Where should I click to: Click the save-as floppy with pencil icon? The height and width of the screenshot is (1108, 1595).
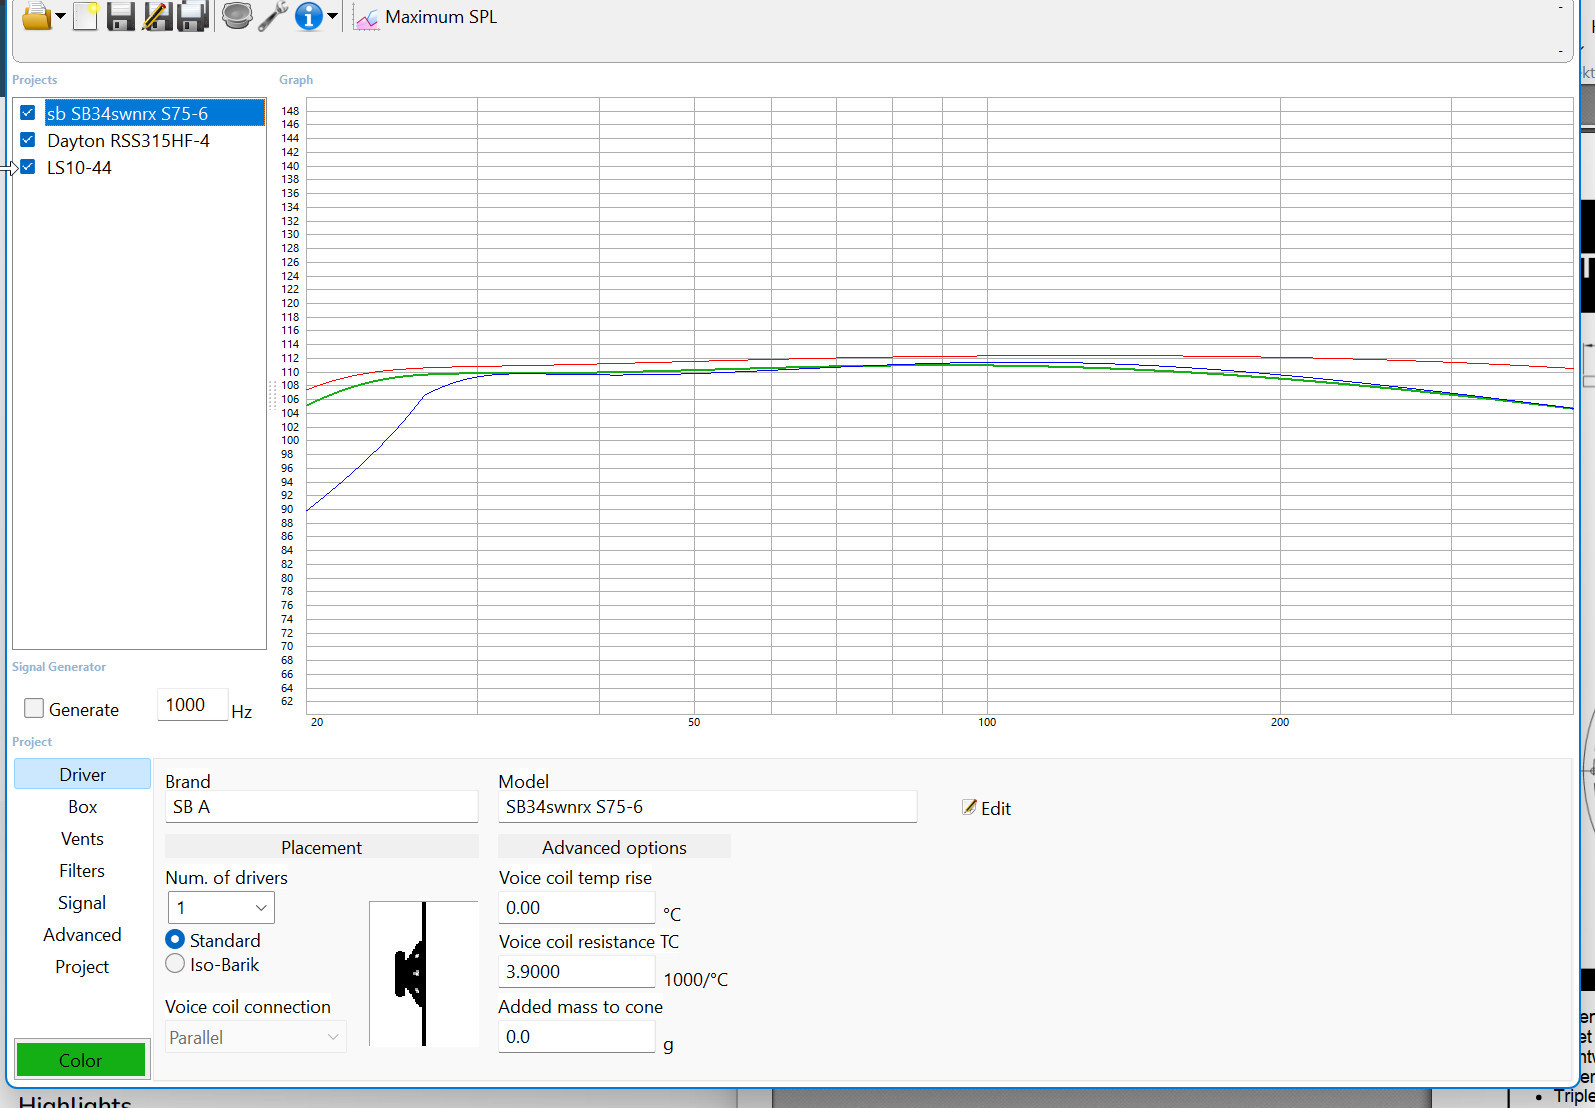157,17
